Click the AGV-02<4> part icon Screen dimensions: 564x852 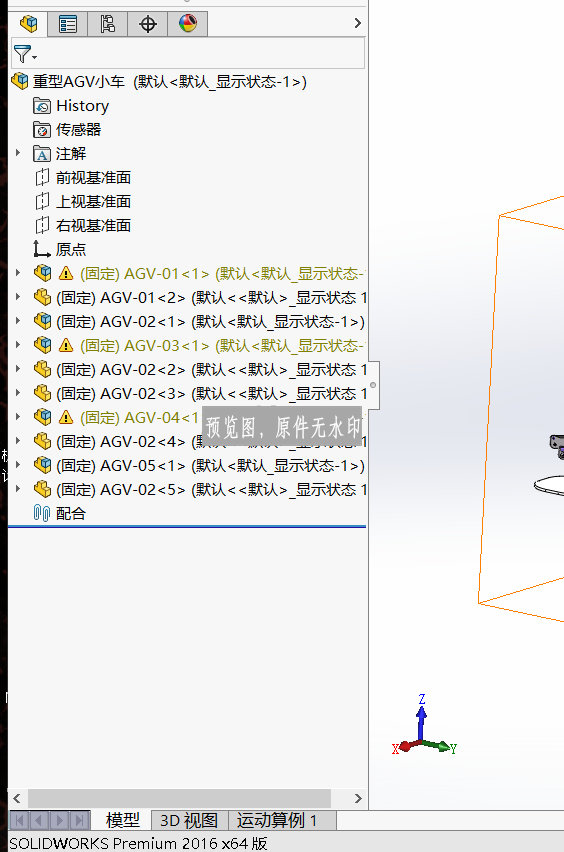coord(42,441)
